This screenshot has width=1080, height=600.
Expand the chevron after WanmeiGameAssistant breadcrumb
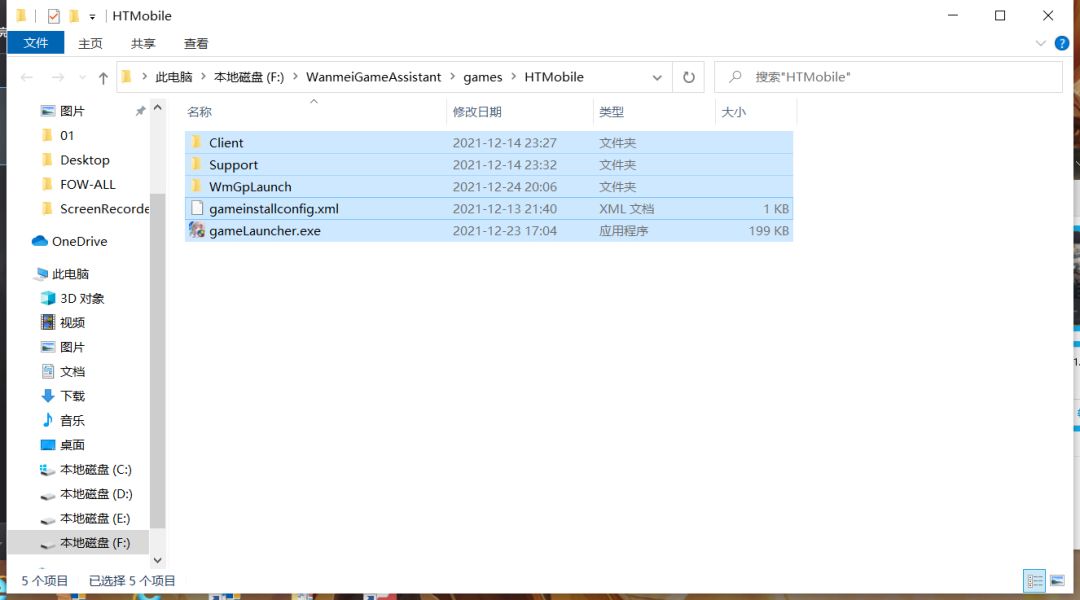453,76
